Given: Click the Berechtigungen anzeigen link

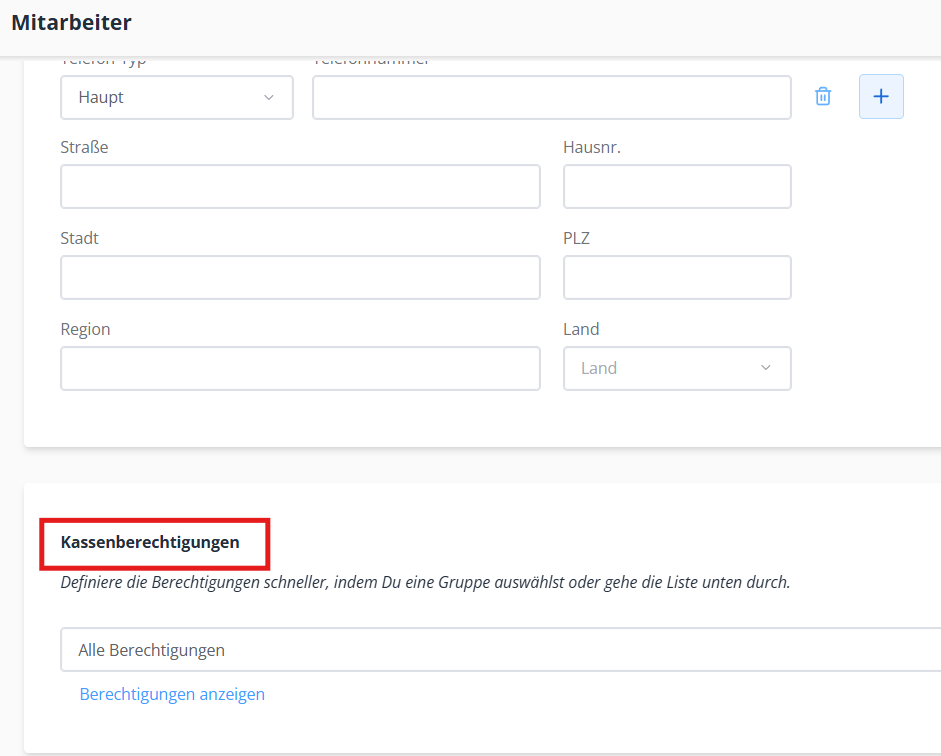Looking at the screenshot, I should pos(172,694).
